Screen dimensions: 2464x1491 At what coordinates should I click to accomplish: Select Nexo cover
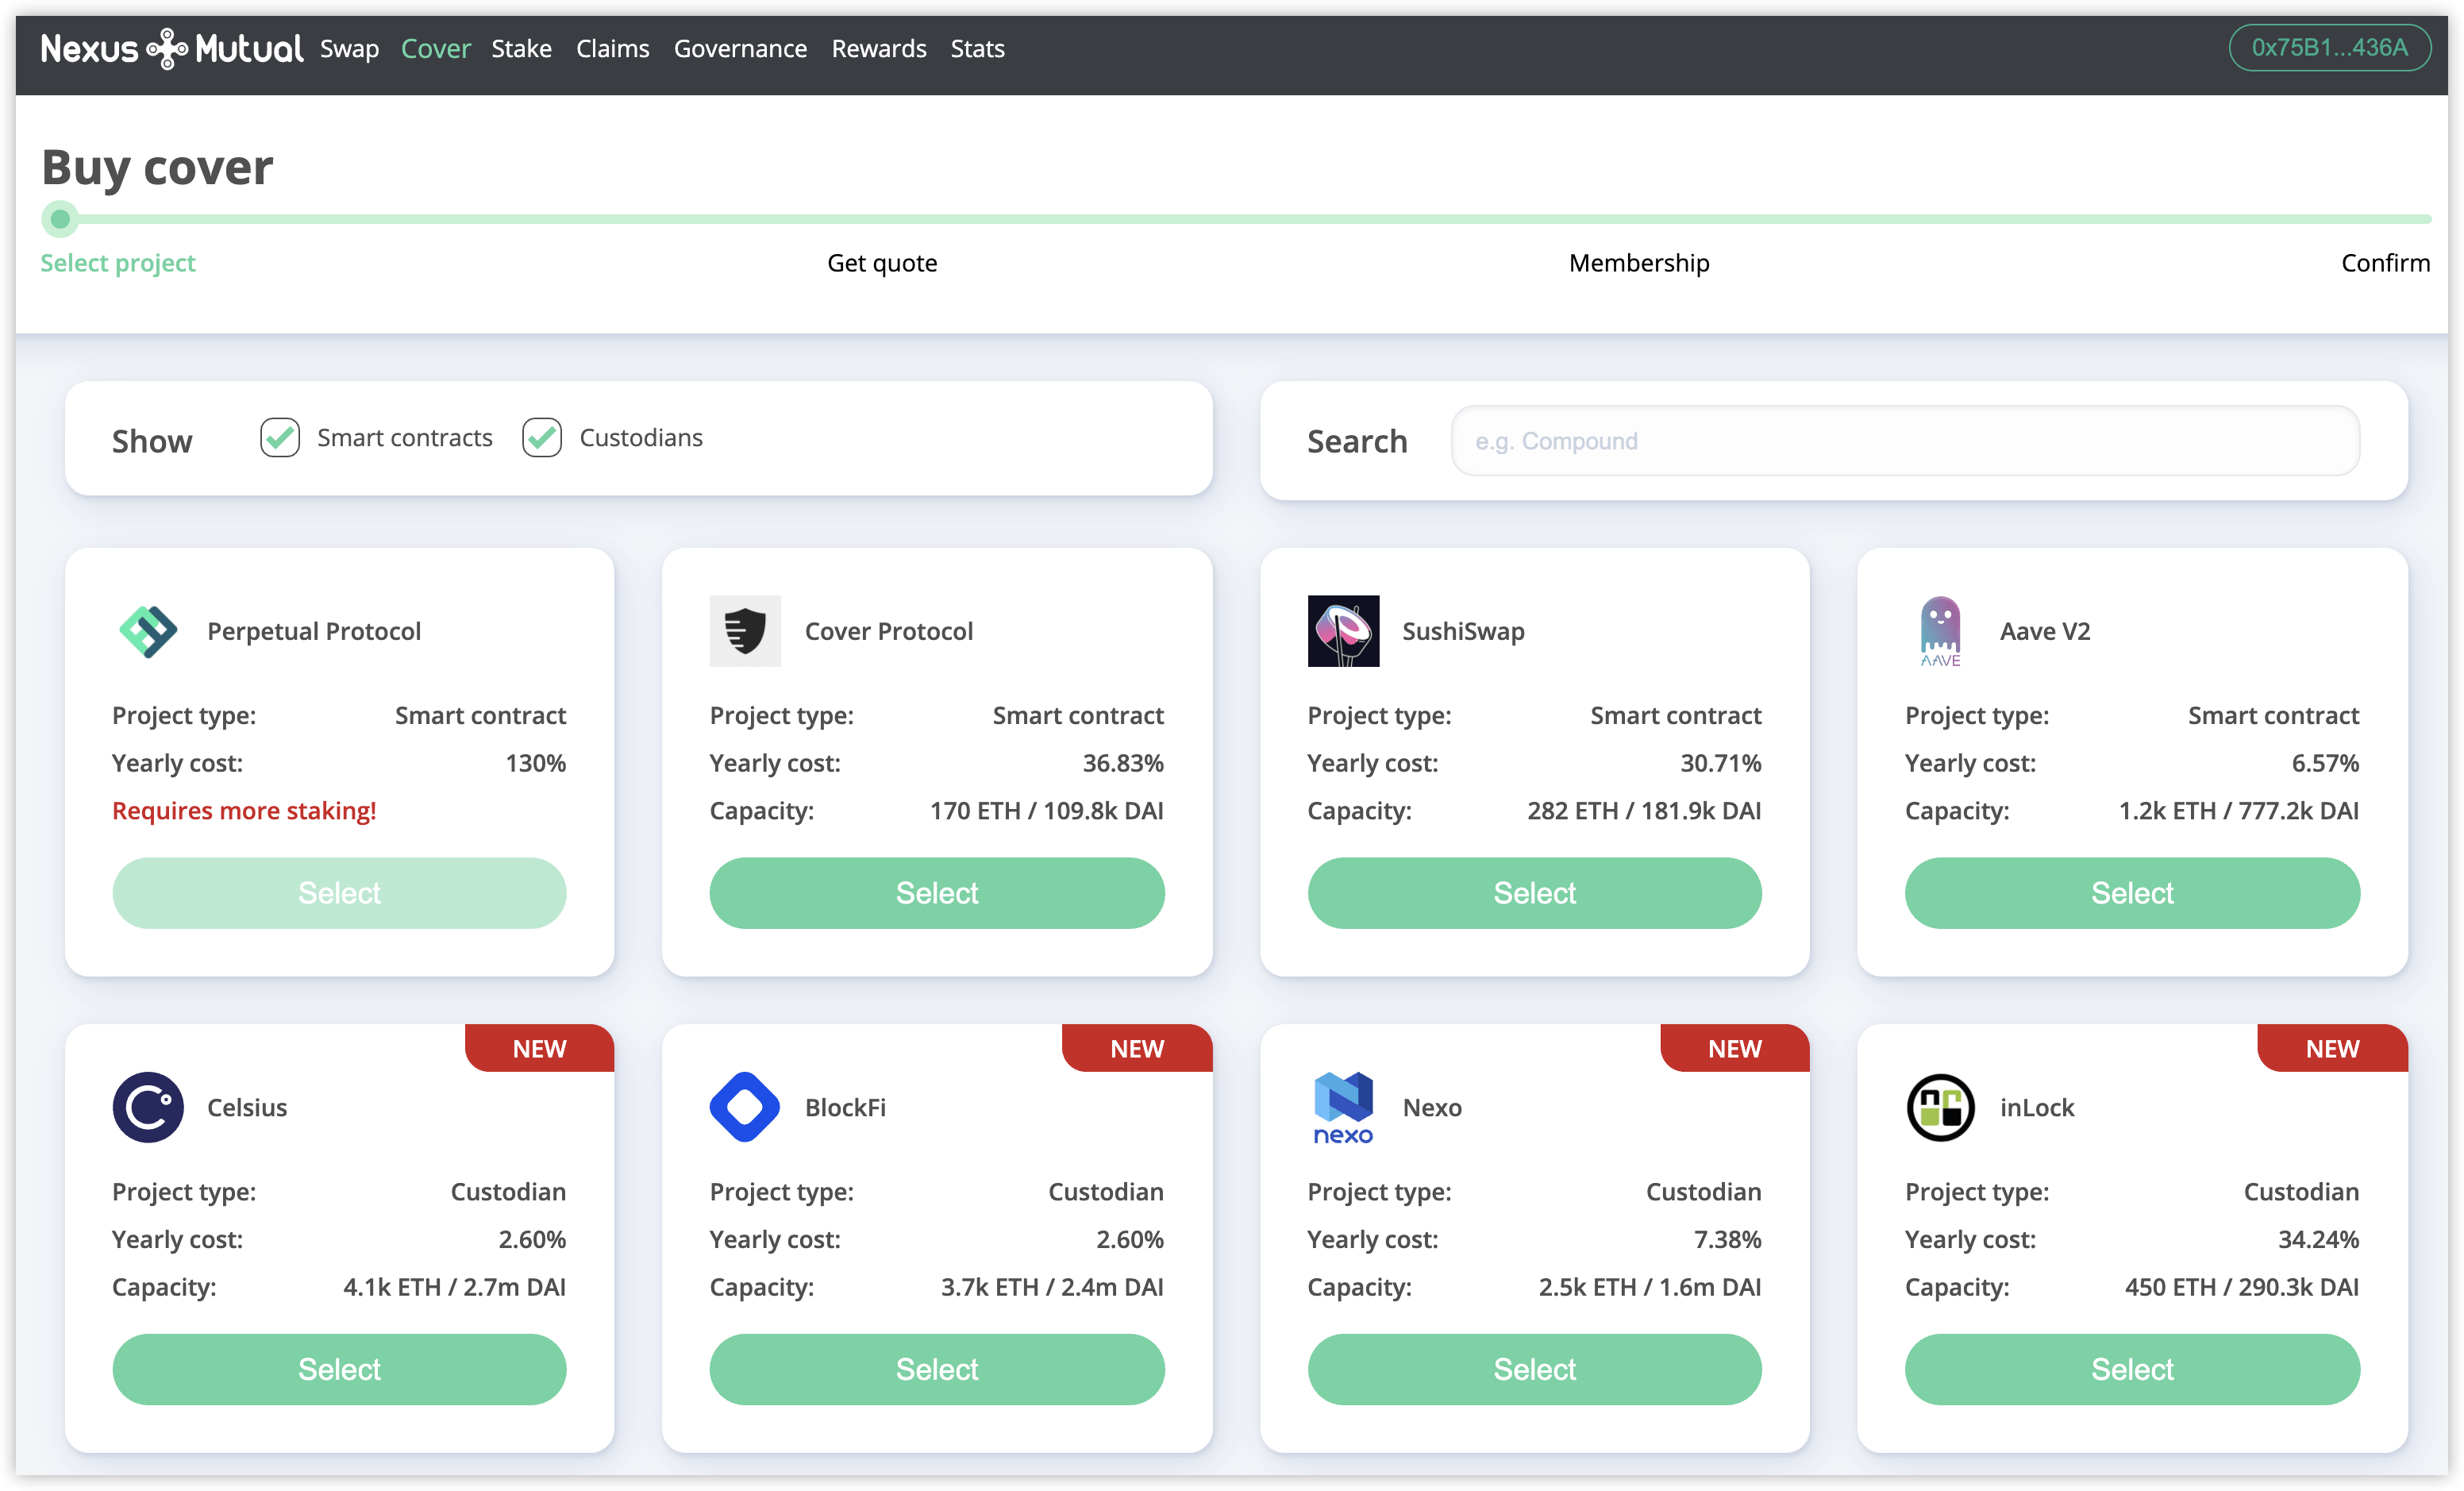pyautogui.click(x=1534, y=1369)
